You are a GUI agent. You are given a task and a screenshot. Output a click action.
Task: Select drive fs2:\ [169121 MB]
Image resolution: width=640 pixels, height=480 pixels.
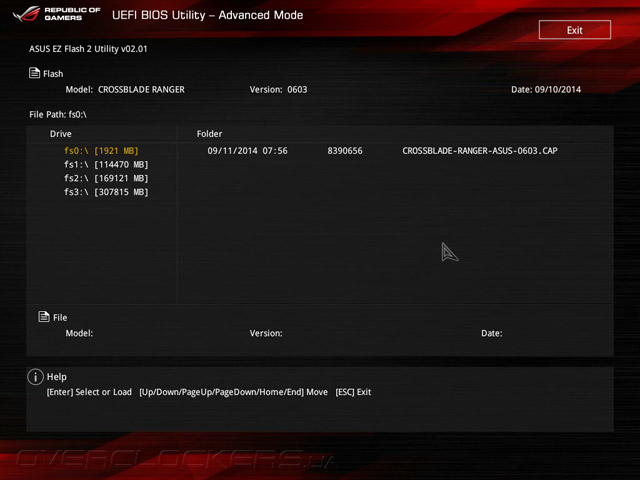click(x=106, y=178)
